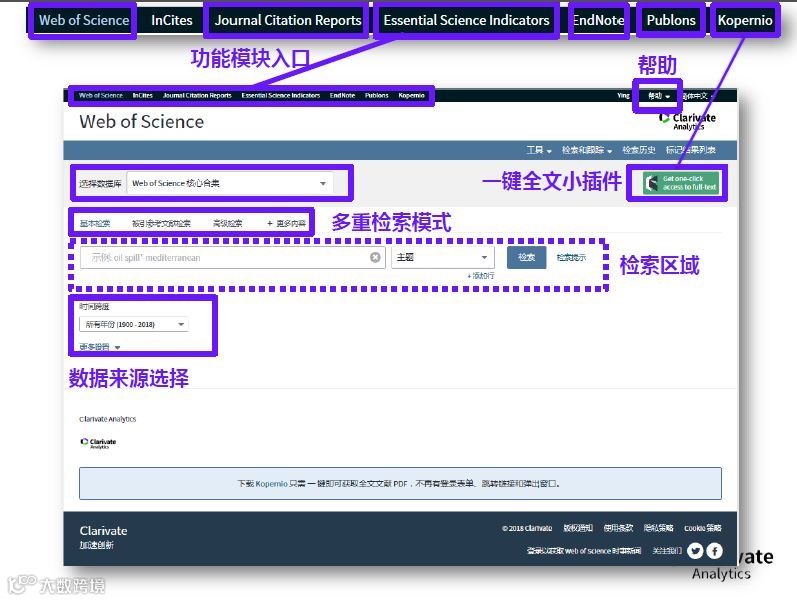Viewport: 797px width, 601px height.
Task: Click the blue 检索 search button
Action: (527, 257)
